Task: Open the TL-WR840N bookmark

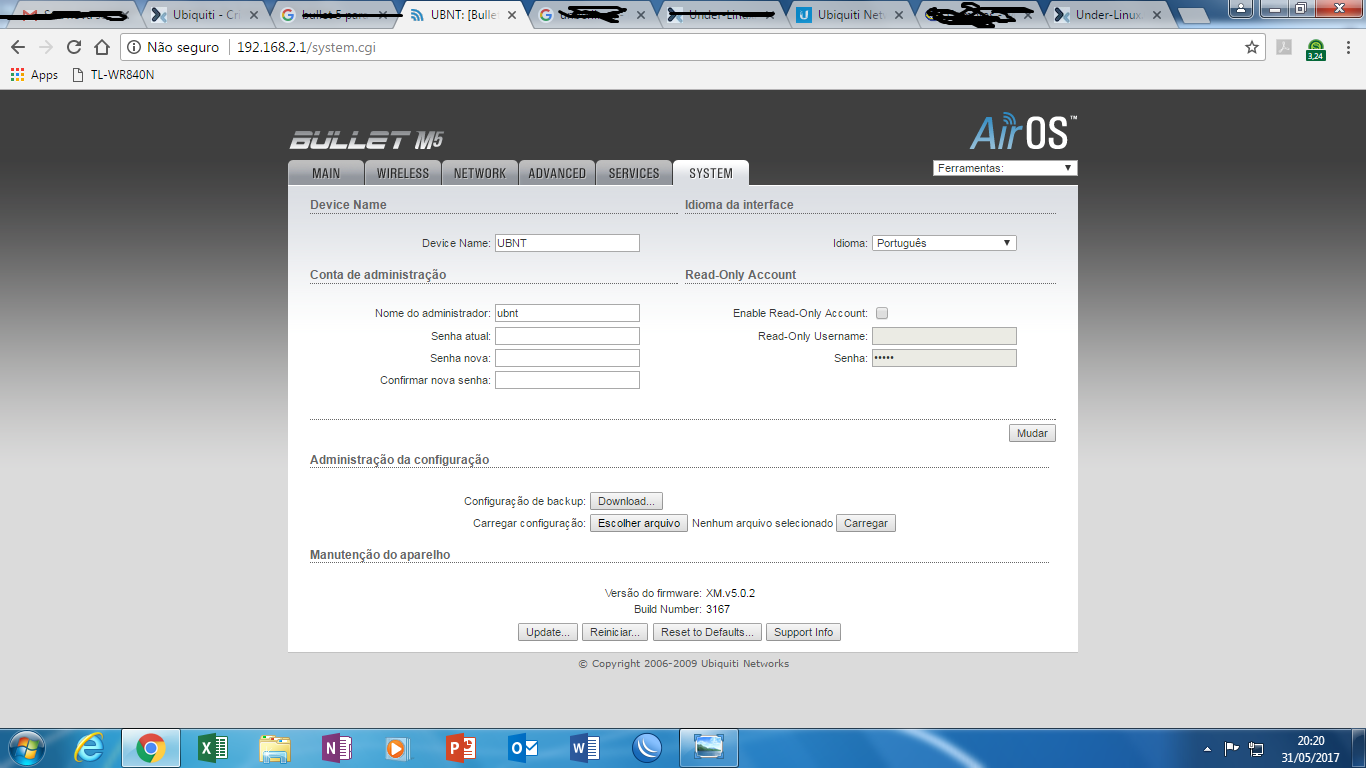Action: (114, 75)
